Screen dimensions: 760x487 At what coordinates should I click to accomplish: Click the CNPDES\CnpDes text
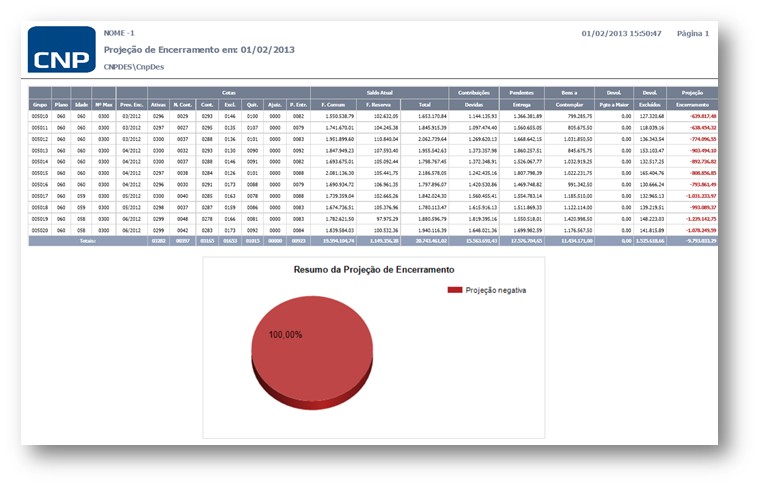pyautogui.click(x=134, y=67)
